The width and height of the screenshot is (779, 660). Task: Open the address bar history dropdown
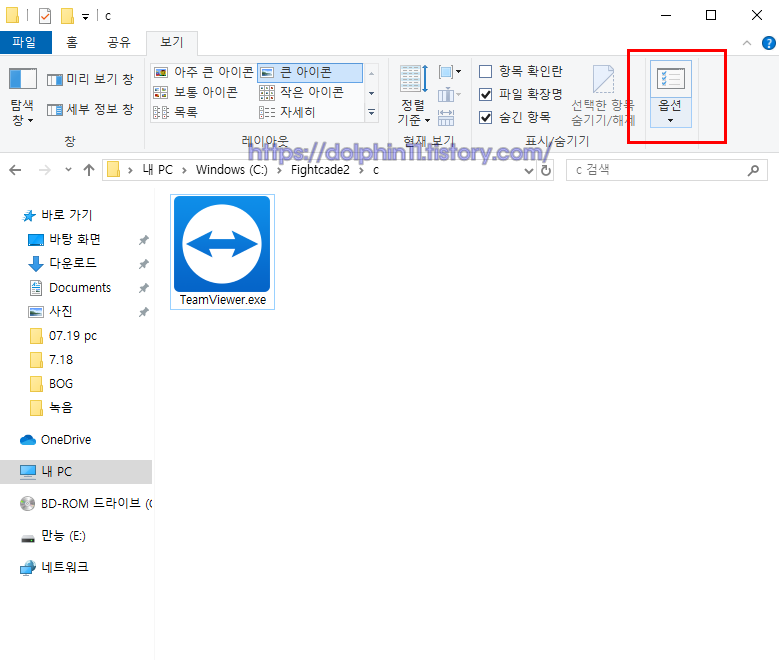click(529, 170)
